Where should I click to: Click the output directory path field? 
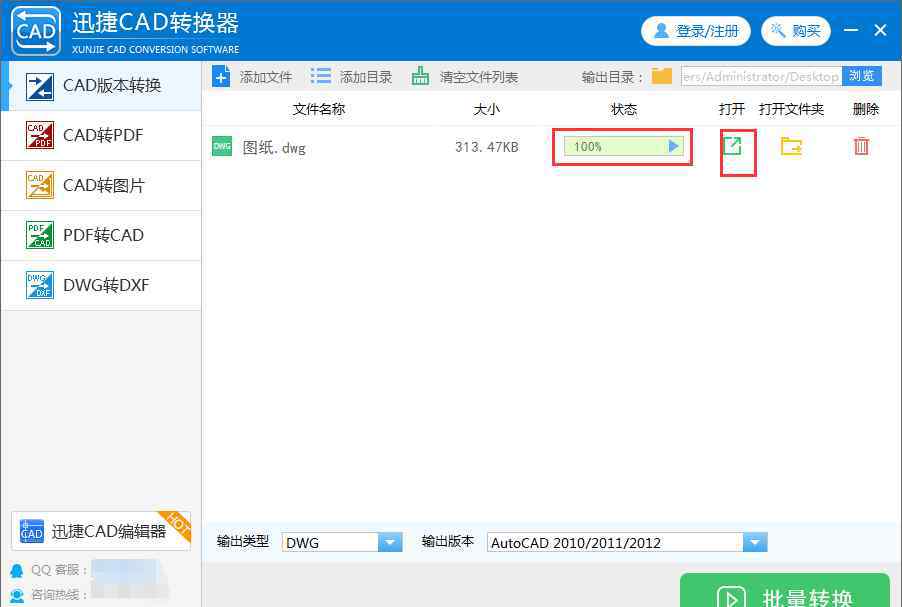[760, 76]
